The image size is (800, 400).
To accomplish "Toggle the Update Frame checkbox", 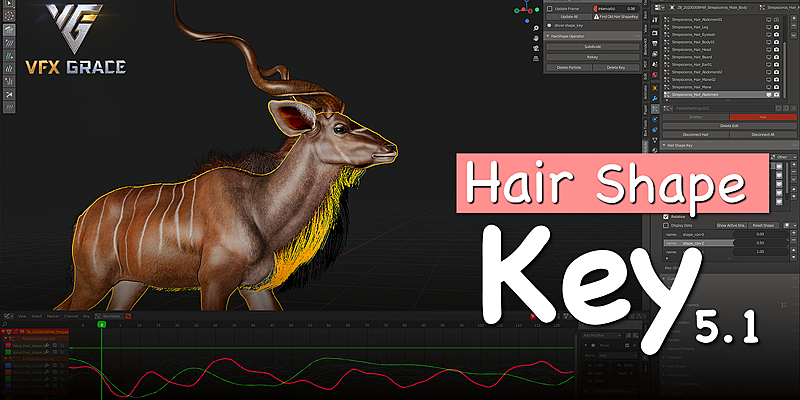I will pyautogui.click(x=549, y=9).
